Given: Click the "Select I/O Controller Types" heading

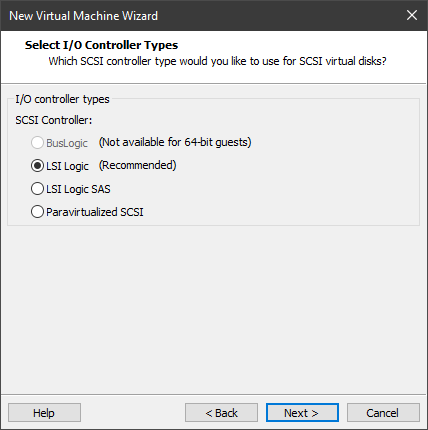Looking at the screenshot, I should (101, 45).
